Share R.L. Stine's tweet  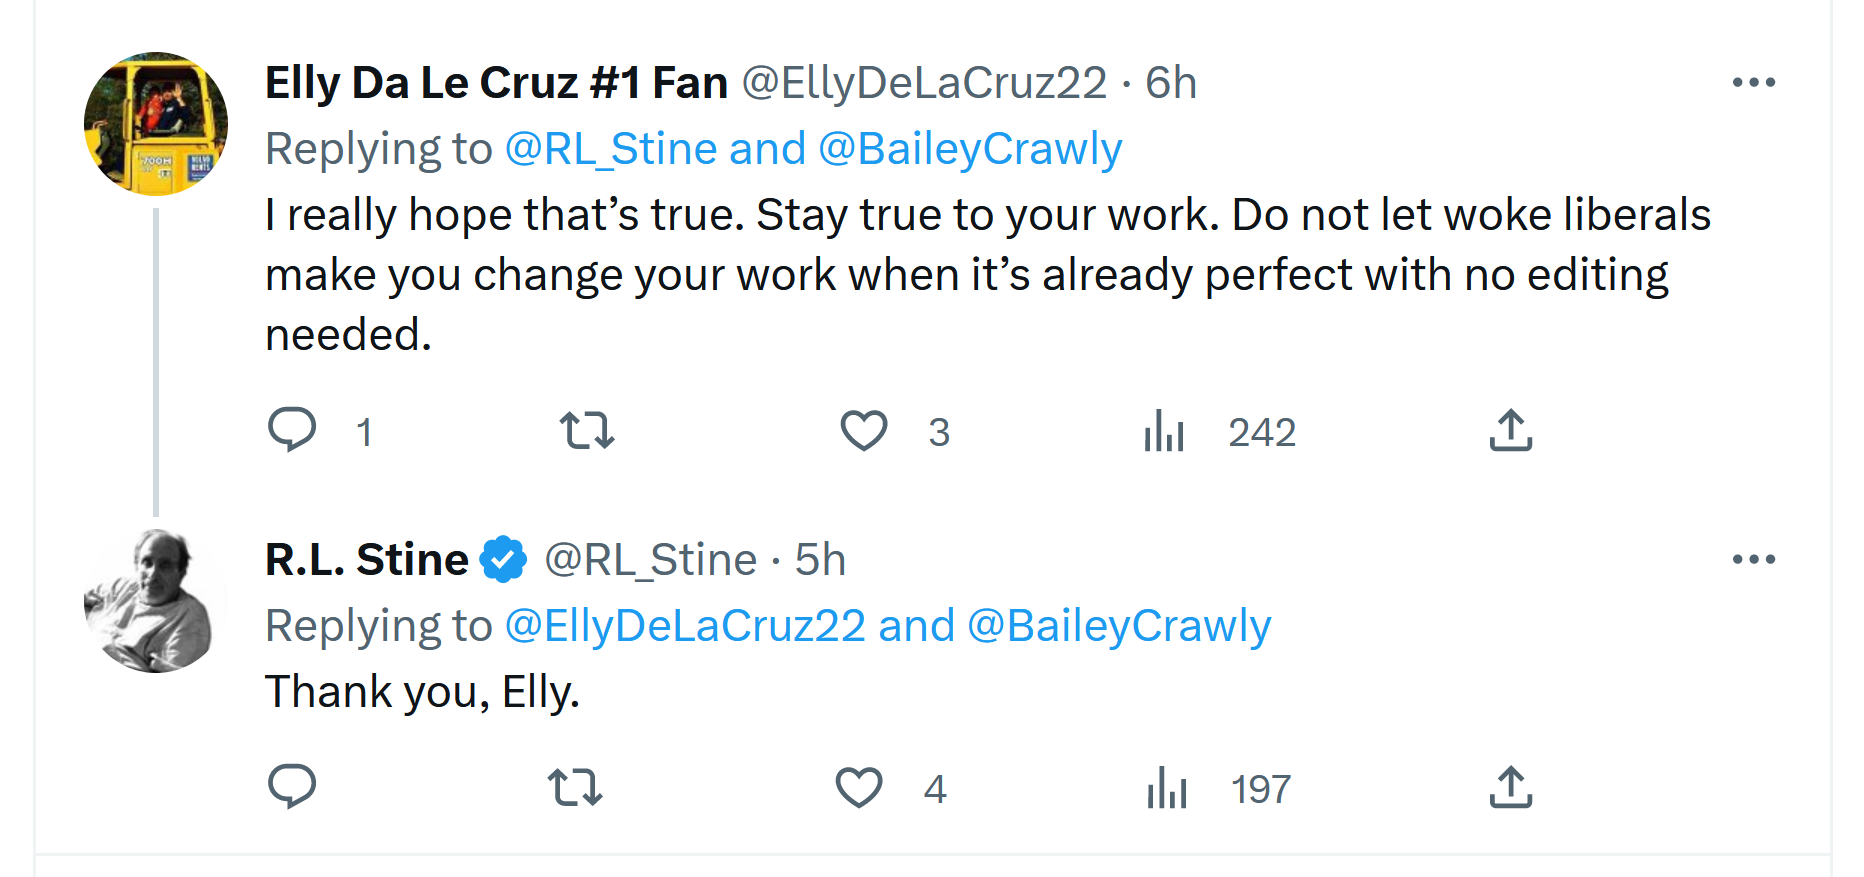1510,788
